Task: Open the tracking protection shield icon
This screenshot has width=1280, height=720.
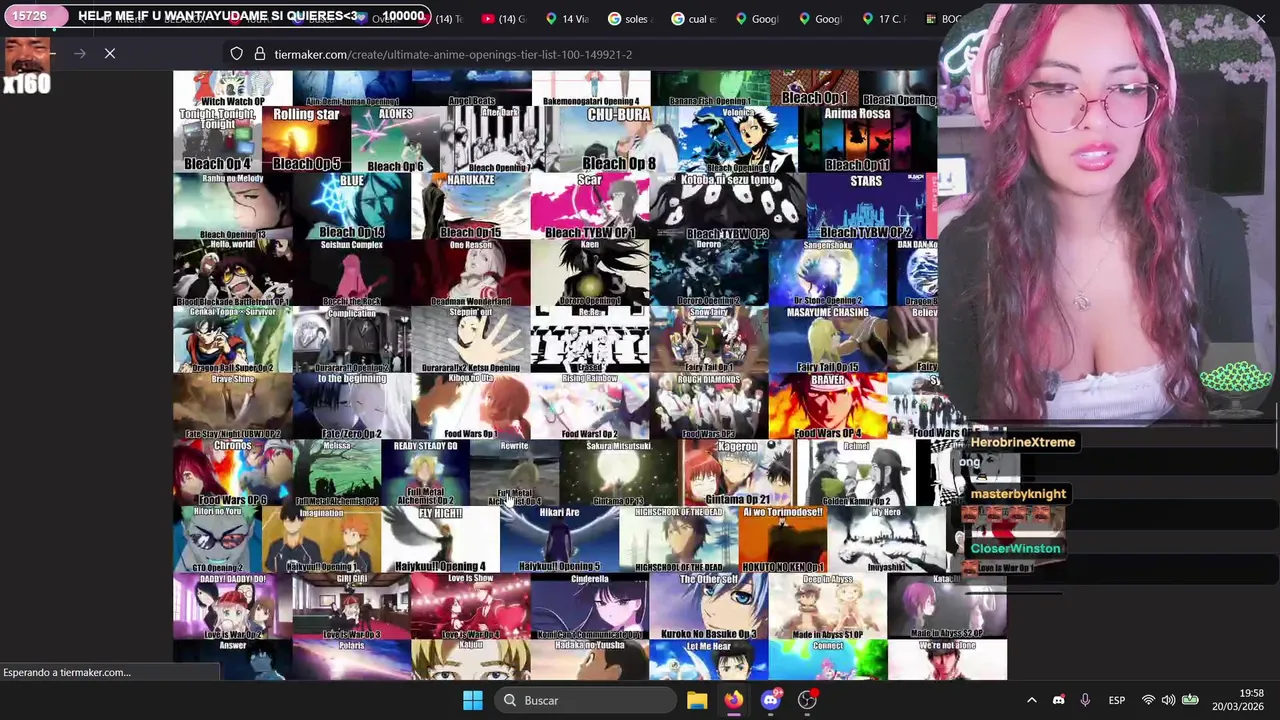Action: click(236, 54)
